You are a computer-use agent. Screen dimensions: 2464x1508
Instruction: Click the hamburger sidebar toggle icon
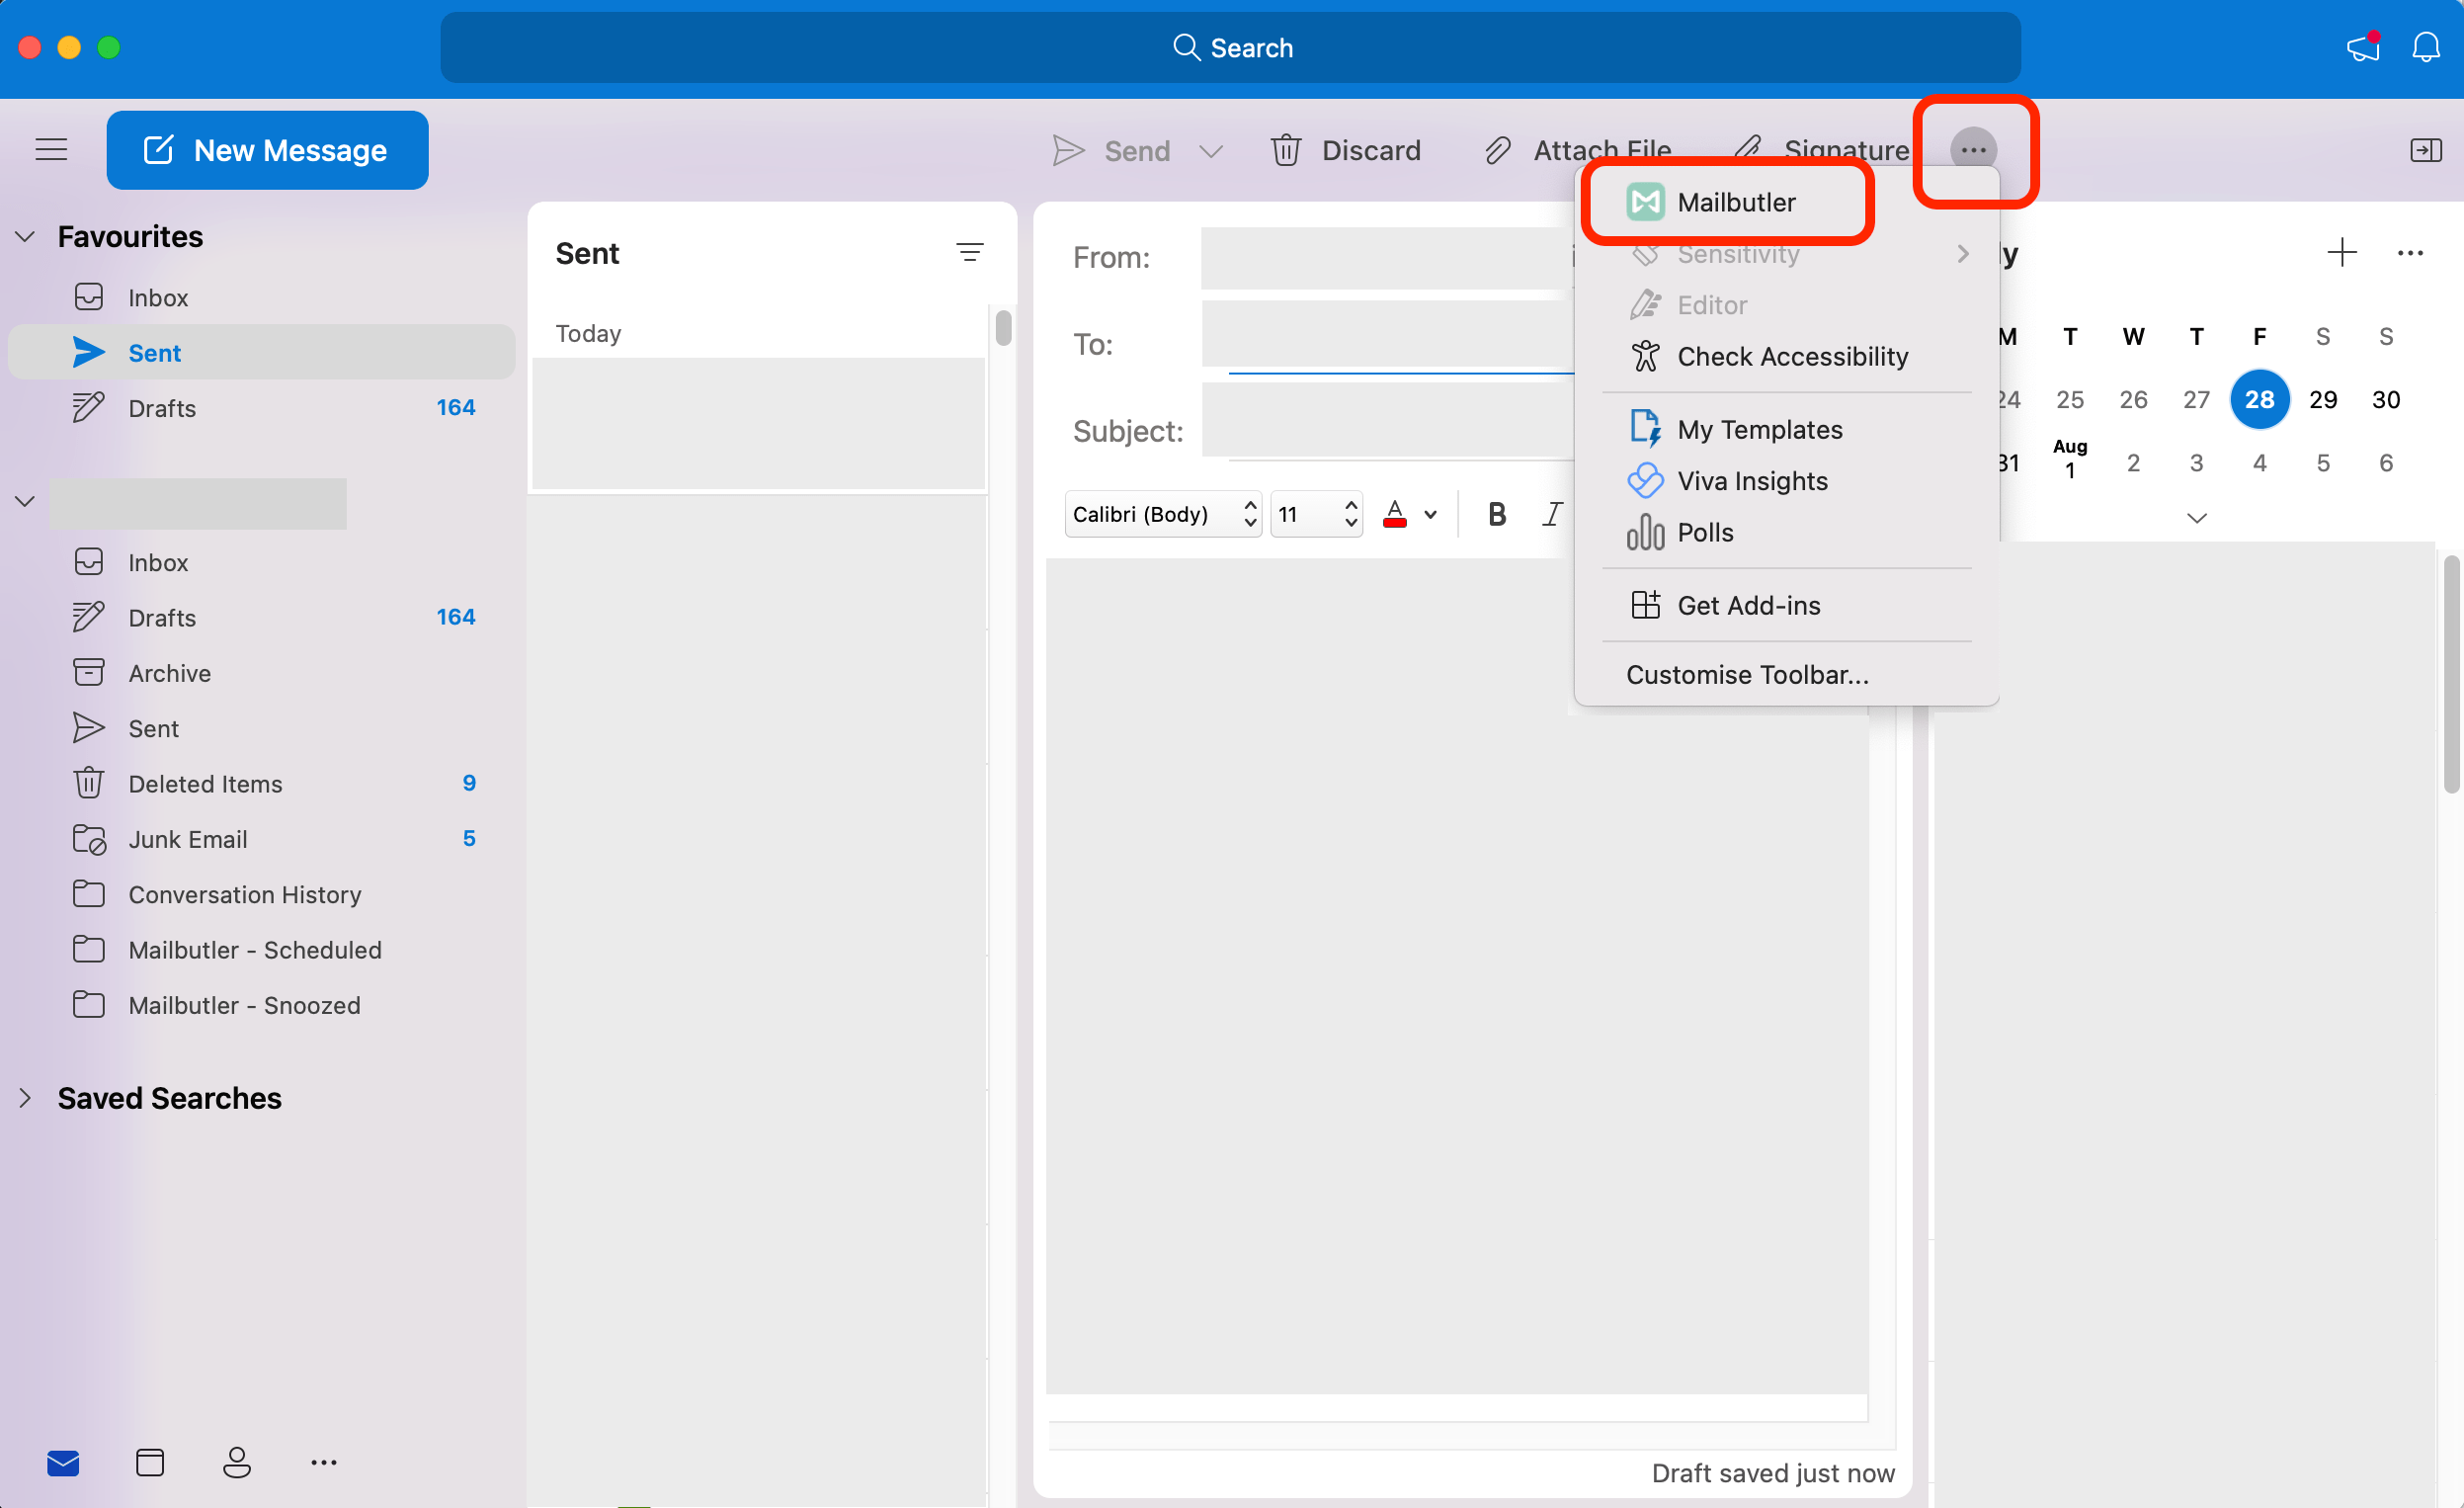(51, 150)
